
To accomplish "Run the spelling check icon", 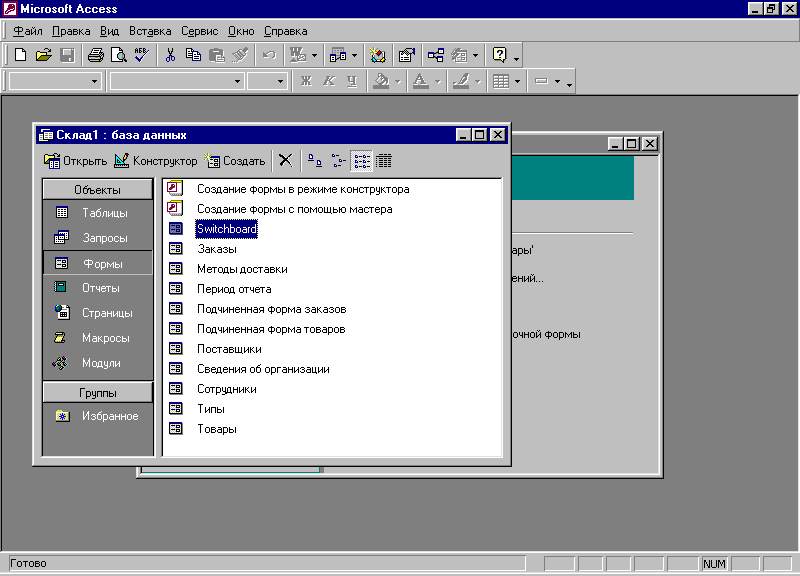I will click(x=142, y=55).
